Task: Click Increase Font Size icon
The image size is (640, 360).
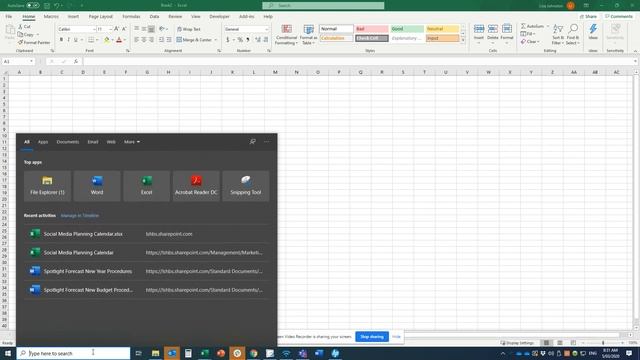Action: pyautogui.click(x=117, y=29)
